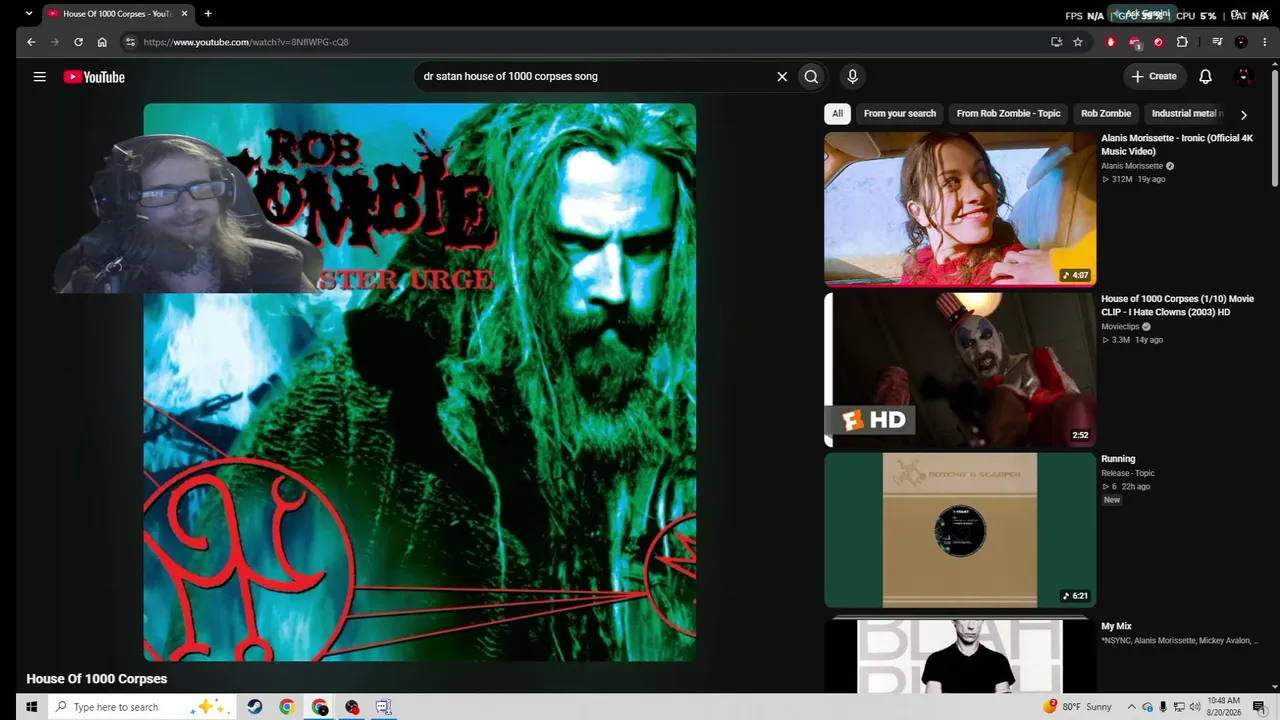The width and height of the screenshot is (1280, 720).
Task: Select the Rob Zombie chip
Action: [x=1106, y=114]
